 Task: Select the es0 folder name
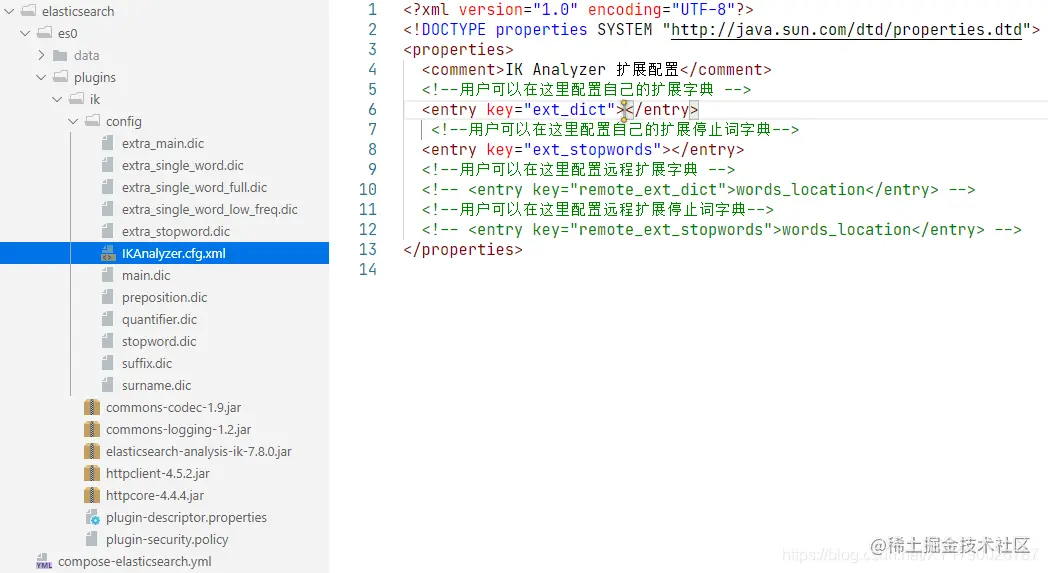[x=68, y=33]
